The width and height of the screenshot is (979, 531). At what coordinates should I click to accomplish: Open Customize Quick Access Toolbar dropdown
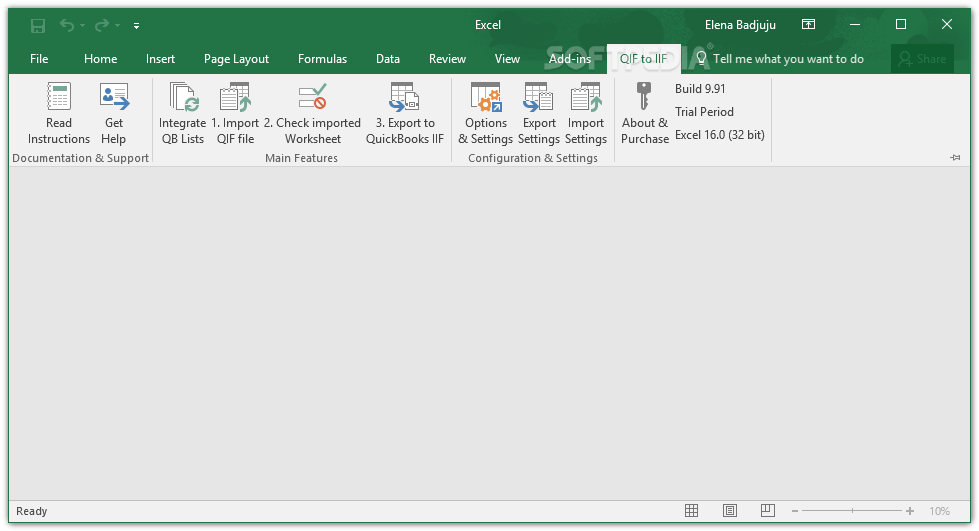[136, 26]
